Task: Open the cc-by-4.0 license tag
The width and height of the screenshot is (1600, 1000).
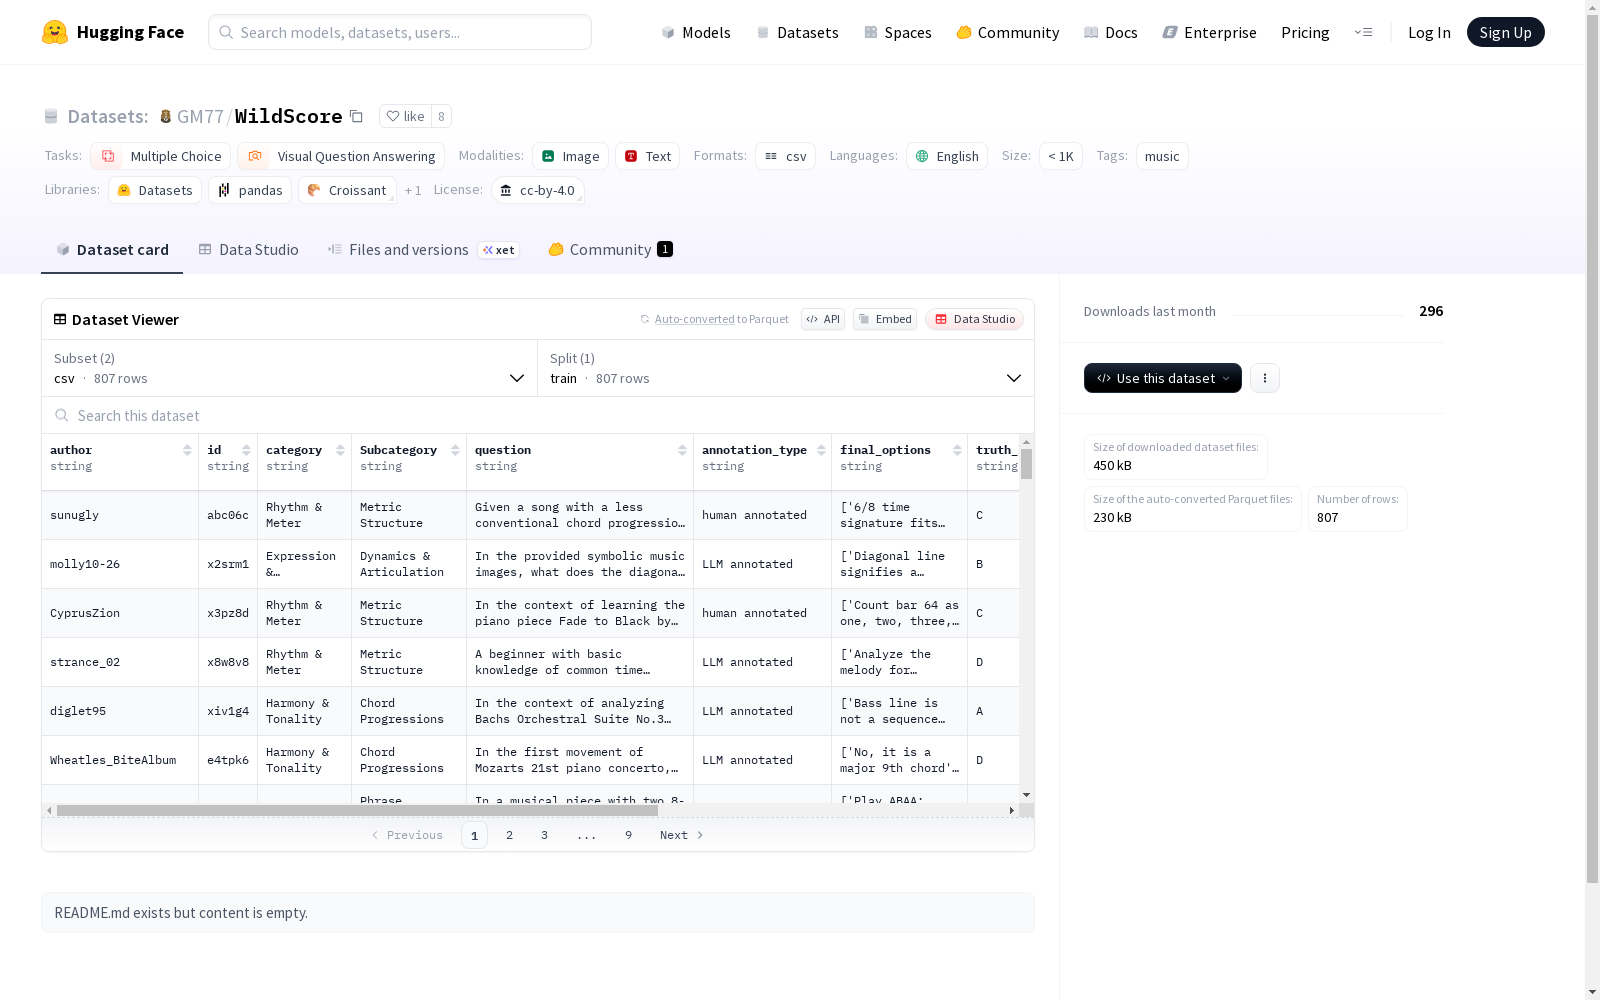Action: [538, 190]
